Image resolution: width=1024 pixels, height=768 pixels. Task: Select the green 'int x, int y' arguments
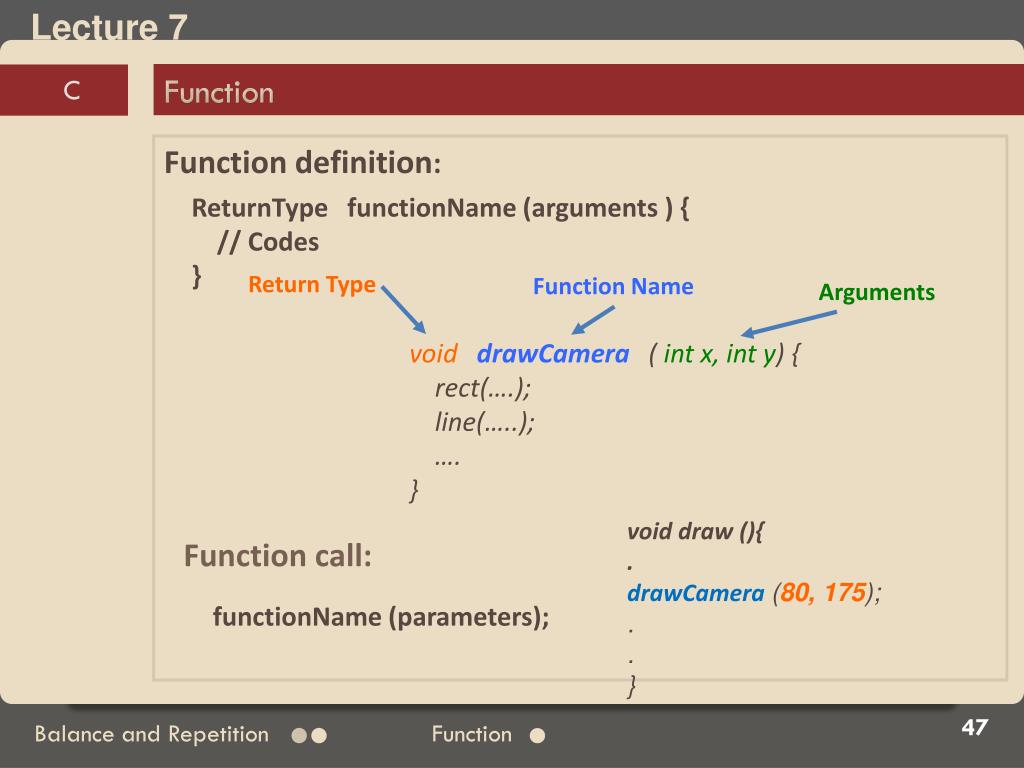720,354
